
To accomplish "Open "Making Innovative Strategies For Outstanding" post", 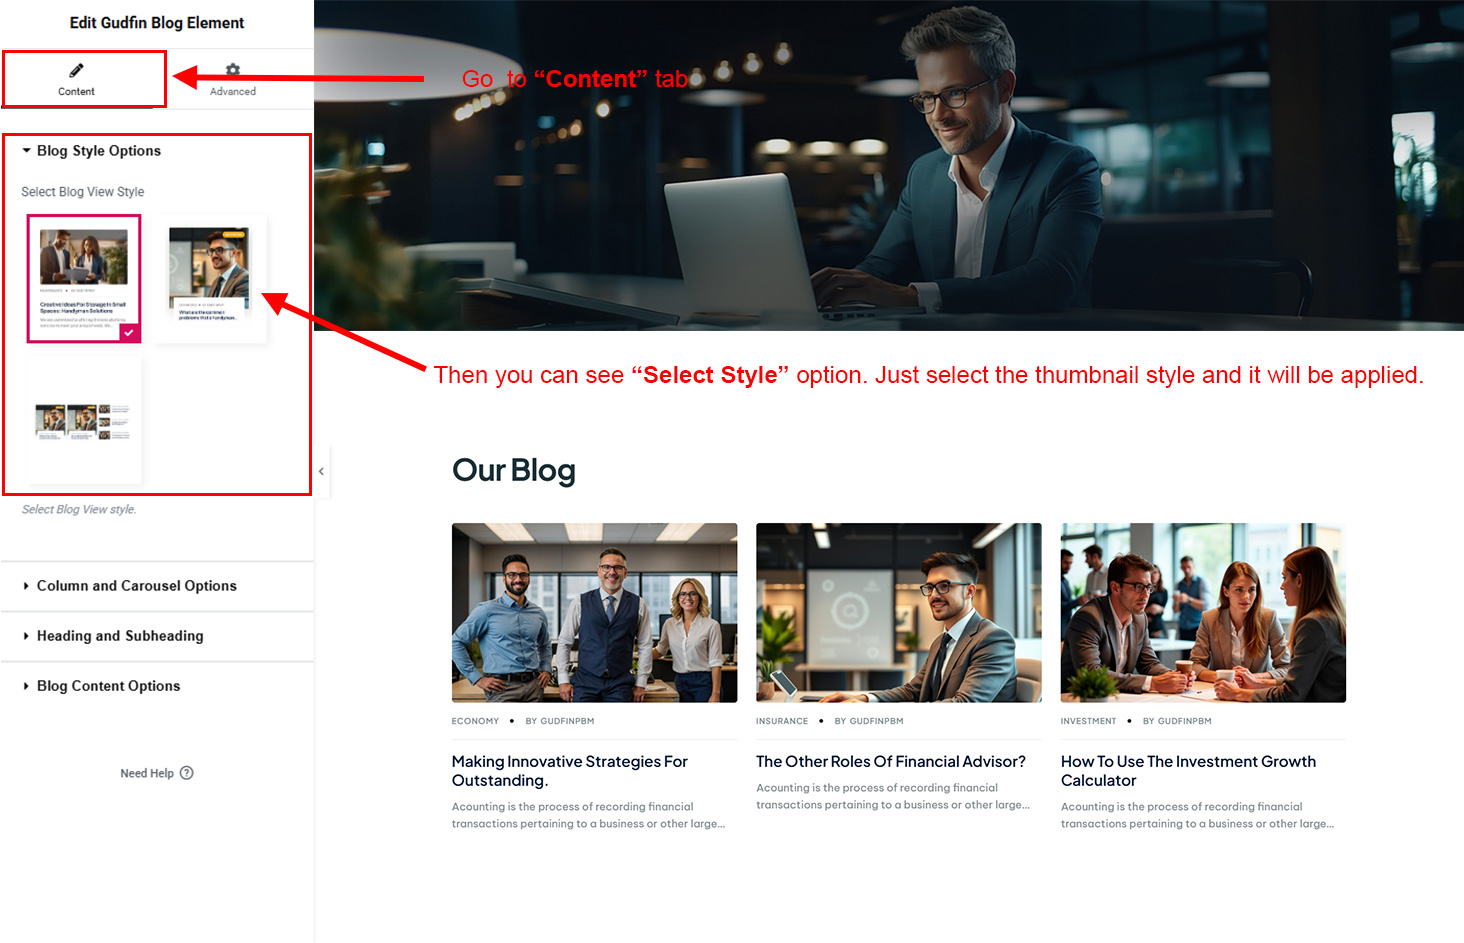I will pyautogui.click(x=569, y=771).
